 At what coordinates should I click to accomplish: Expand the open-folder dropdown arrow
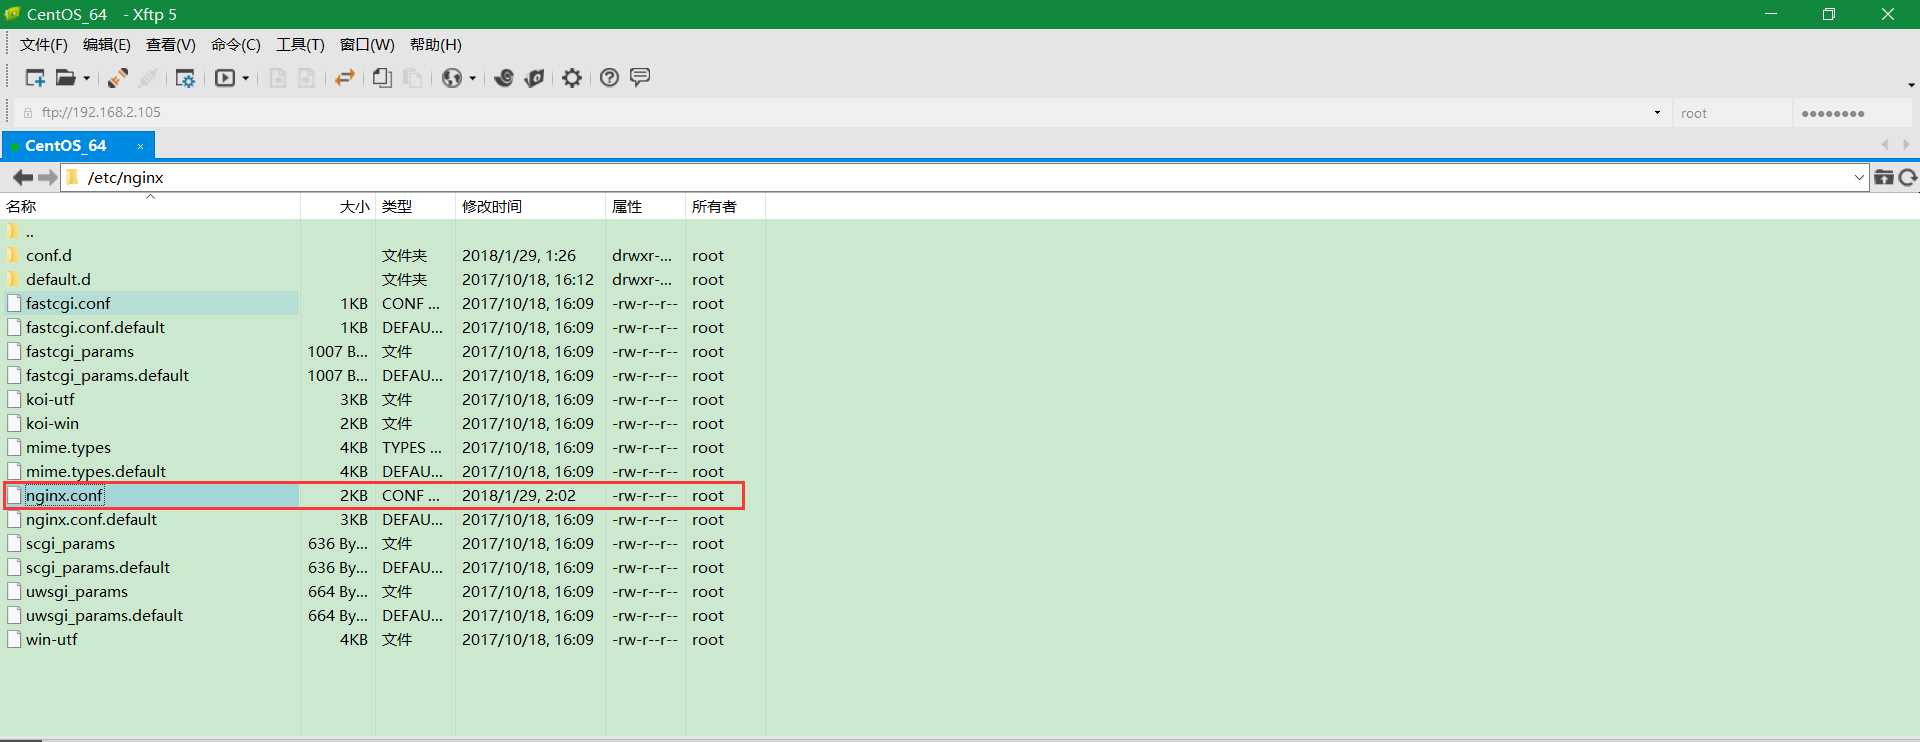coord(87,78)
